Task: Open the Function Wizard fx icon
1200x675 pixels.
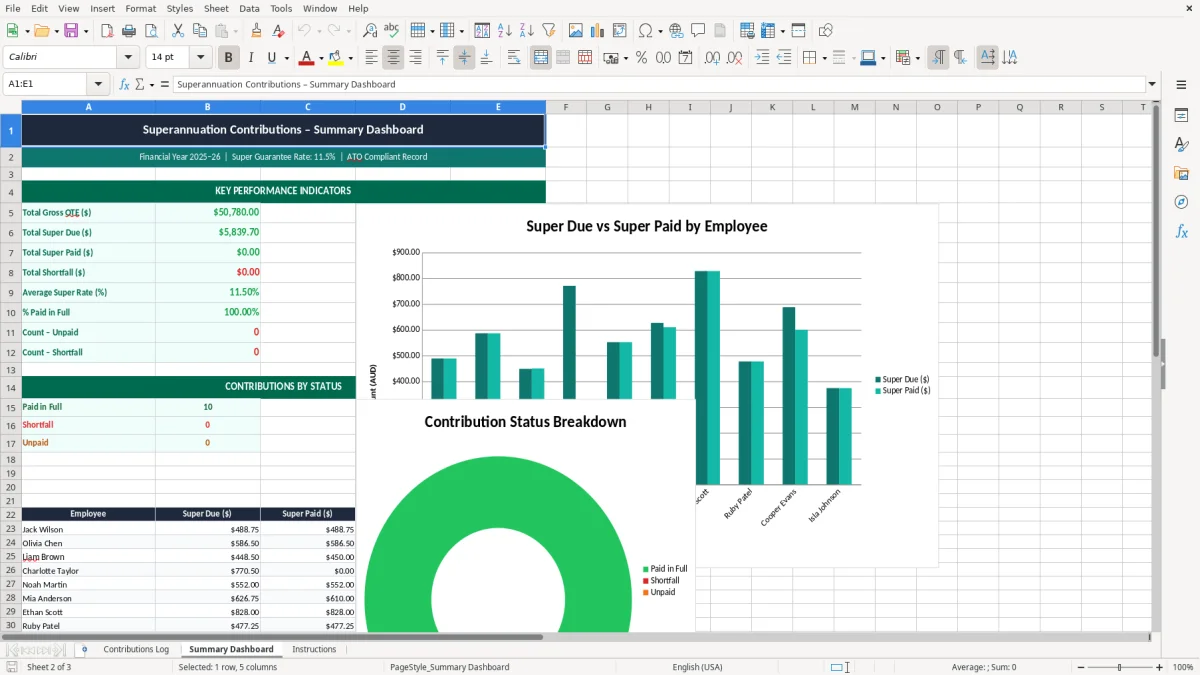Action: [124, 85]
